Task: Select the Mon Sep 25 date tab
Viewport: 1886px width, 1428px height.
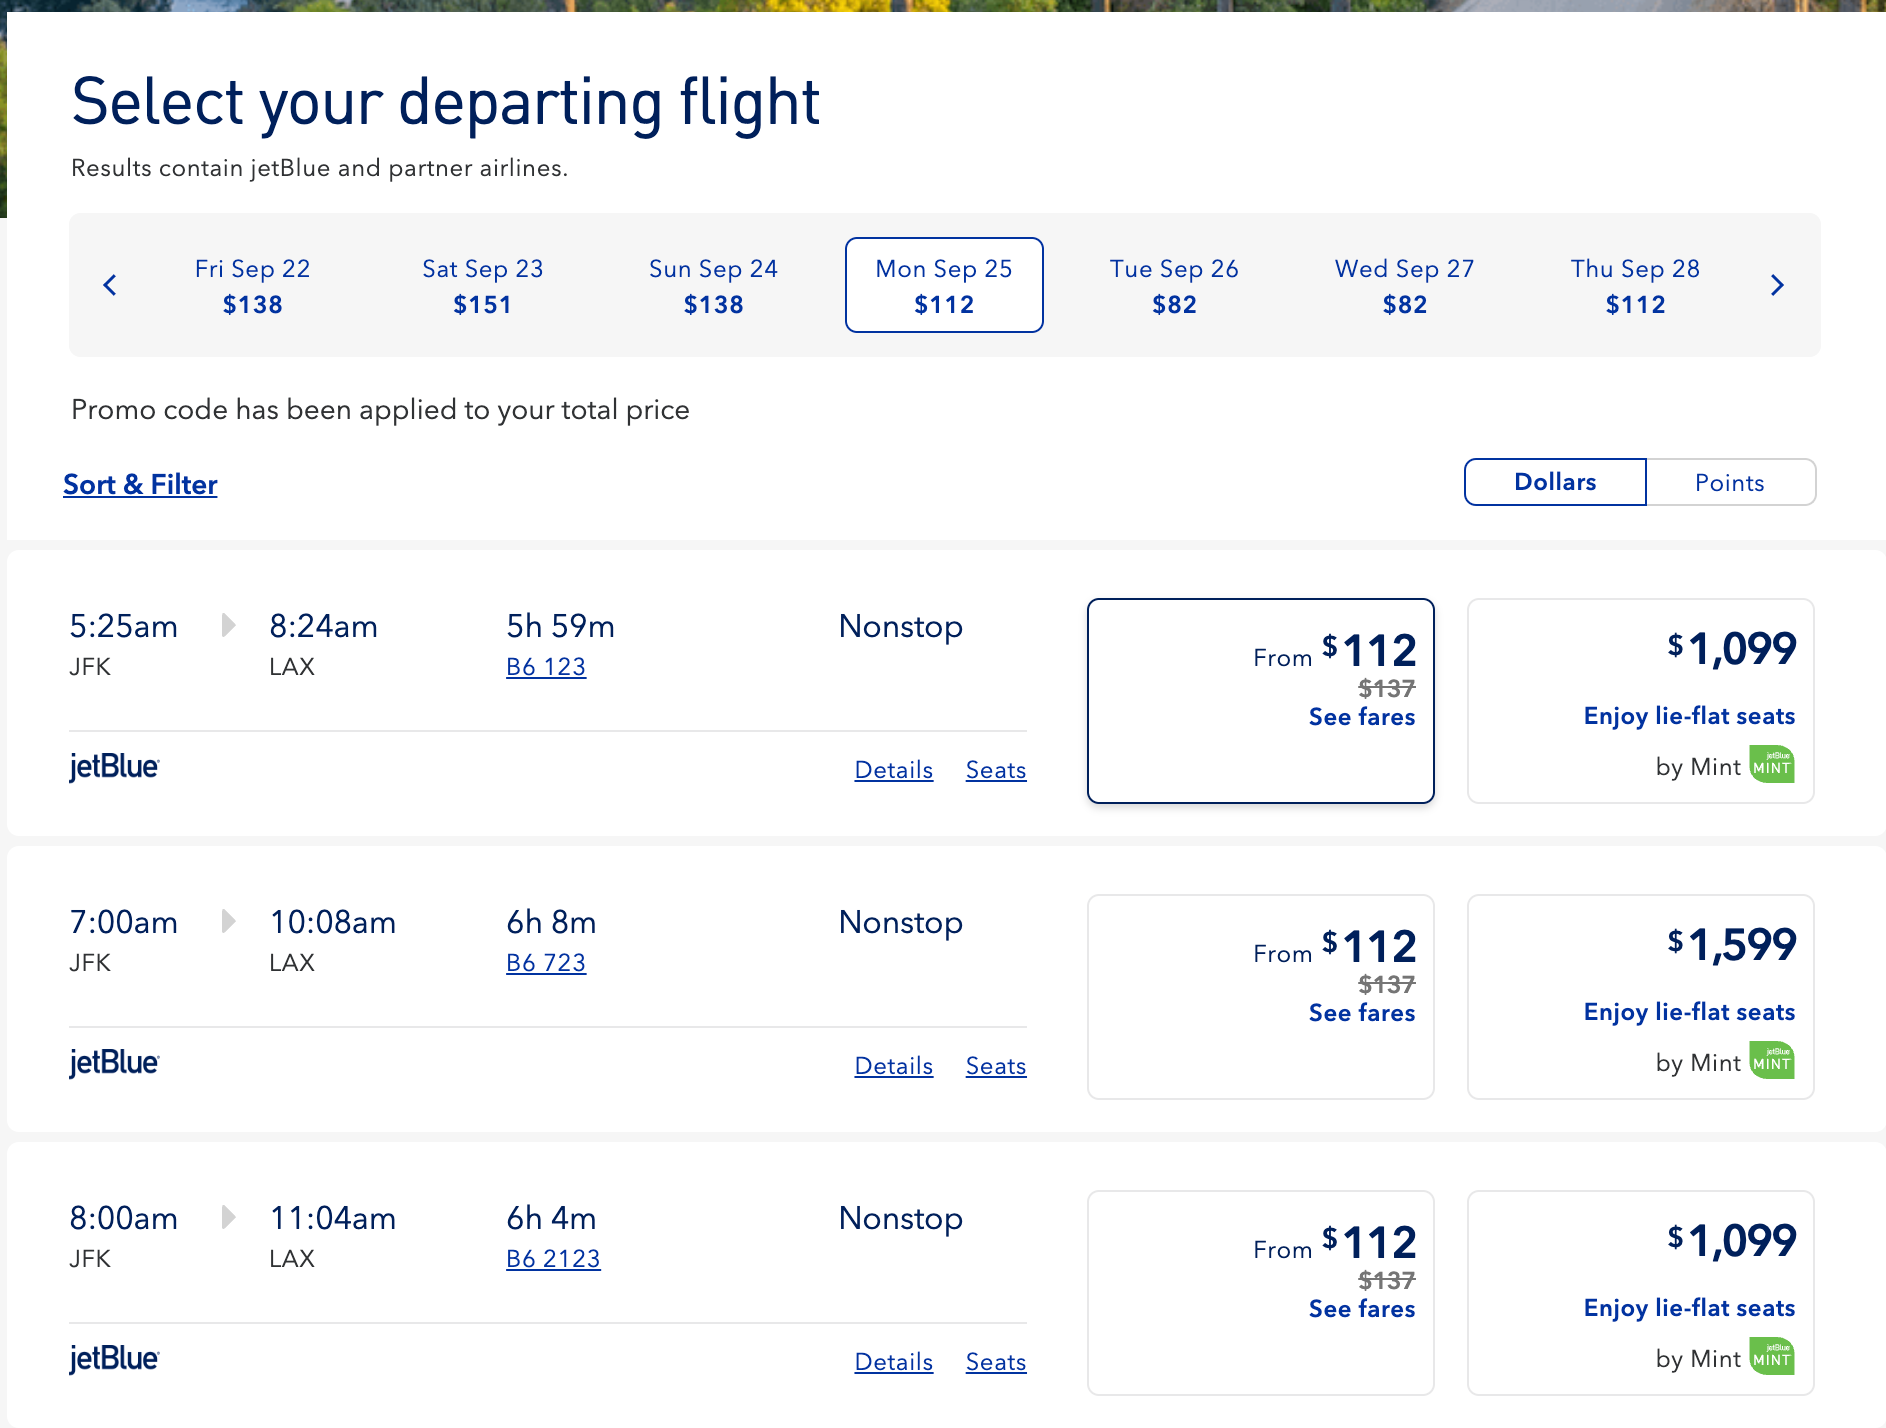Action: point(943,285)
